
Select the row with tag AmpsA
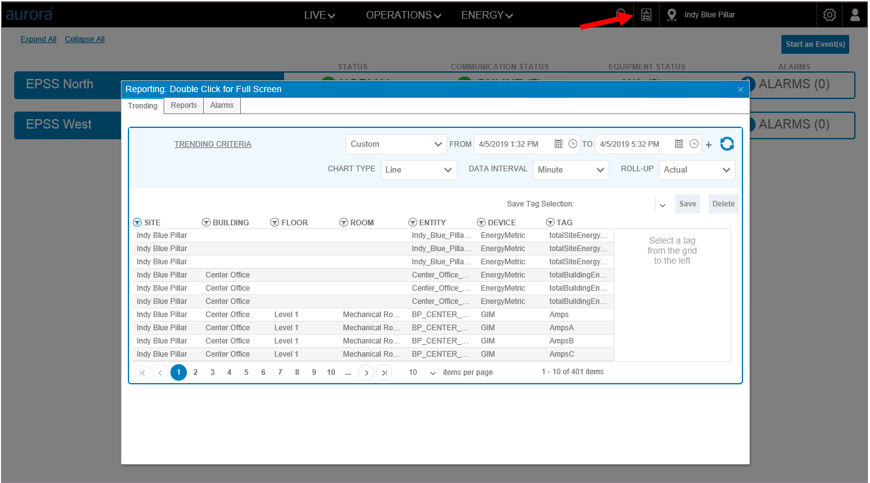373,328
